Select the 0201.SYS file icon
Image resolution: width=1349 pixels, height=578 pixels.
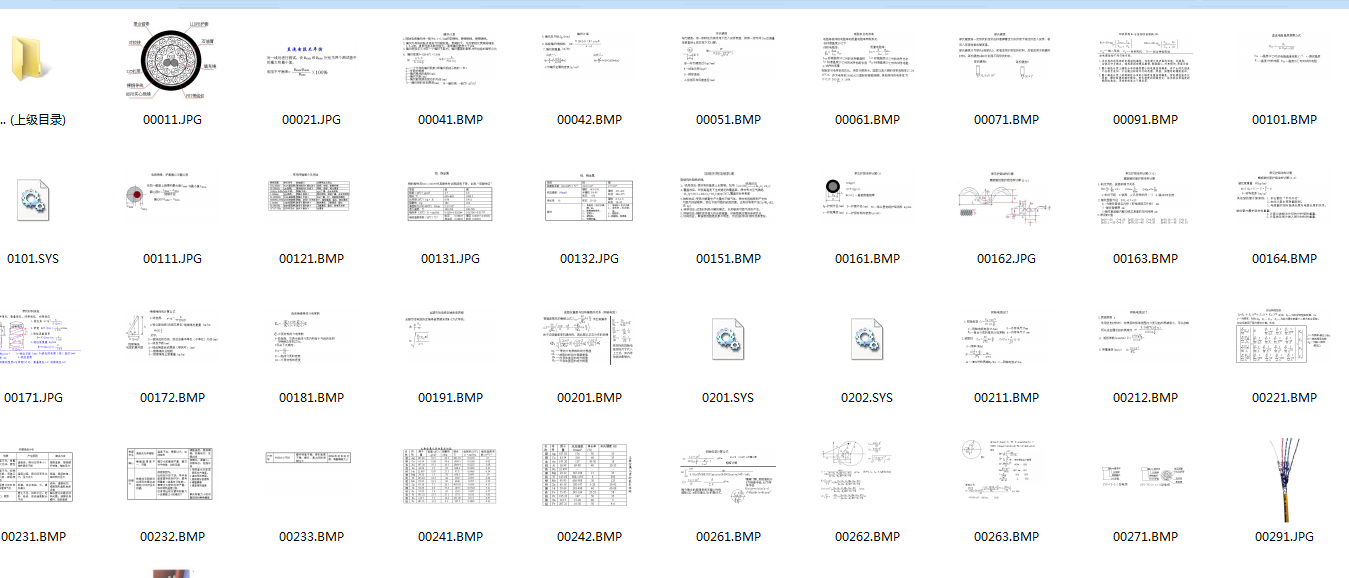728,338
